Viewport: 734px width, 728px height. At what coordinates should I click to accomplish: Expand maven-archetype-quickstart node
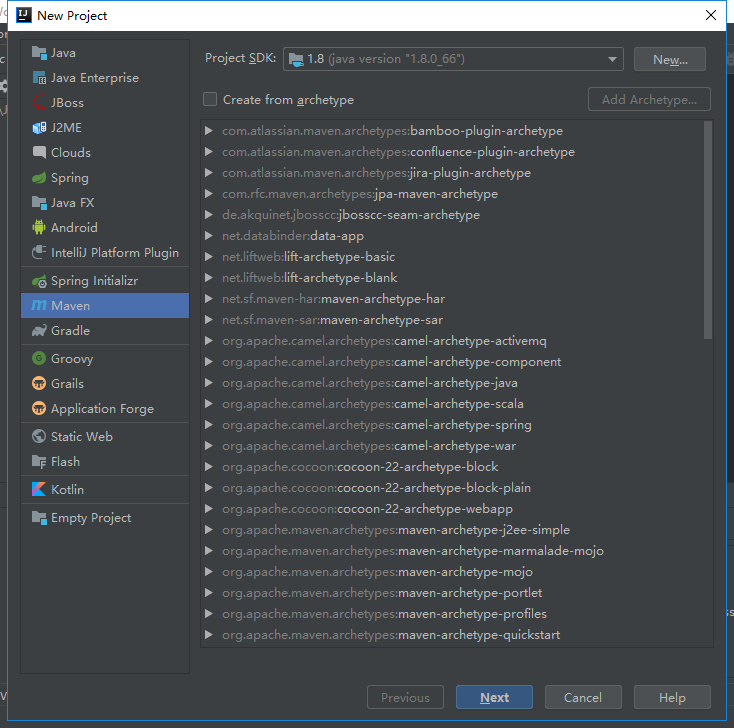(x=209, y=635)
